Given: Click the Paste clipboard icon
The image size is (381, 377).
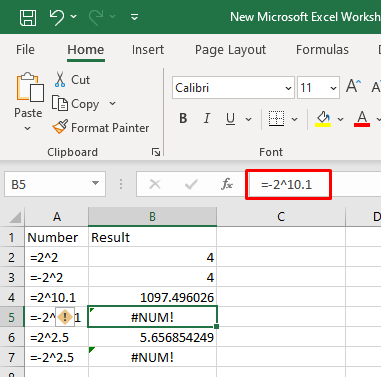Looking at the screenshot, I should pyautogui.click(x=30, y=87).
